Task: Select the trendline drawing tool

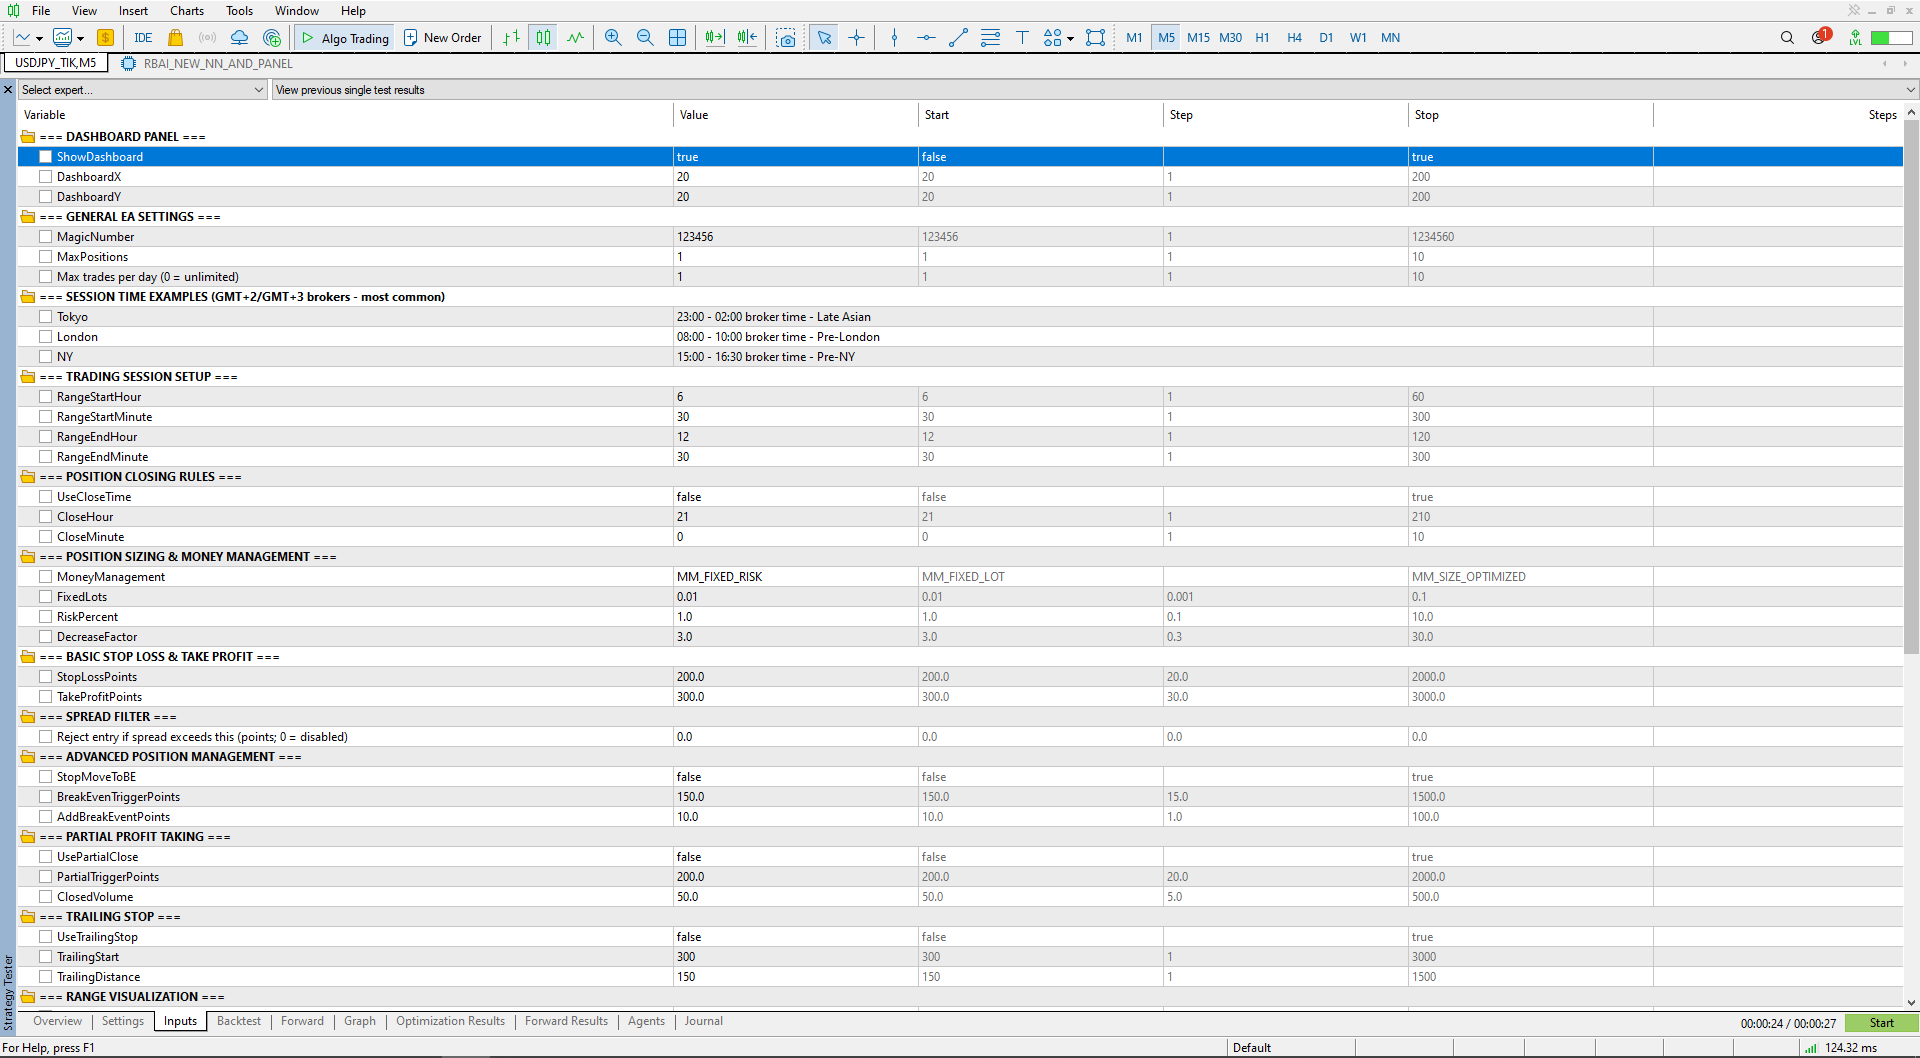Action: (x=958, y=38)
